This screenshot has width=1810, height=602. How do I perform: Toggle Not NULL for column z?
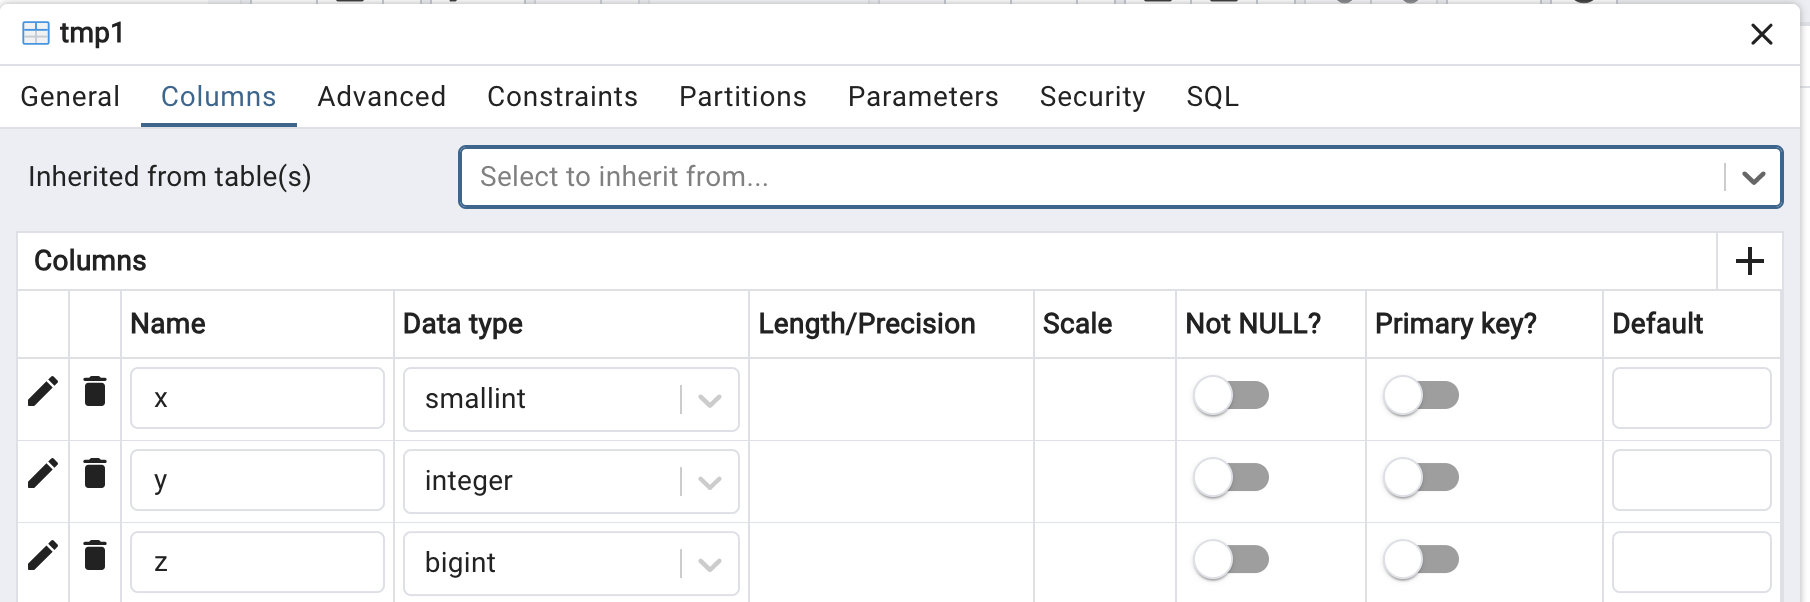coord(1231,560)
